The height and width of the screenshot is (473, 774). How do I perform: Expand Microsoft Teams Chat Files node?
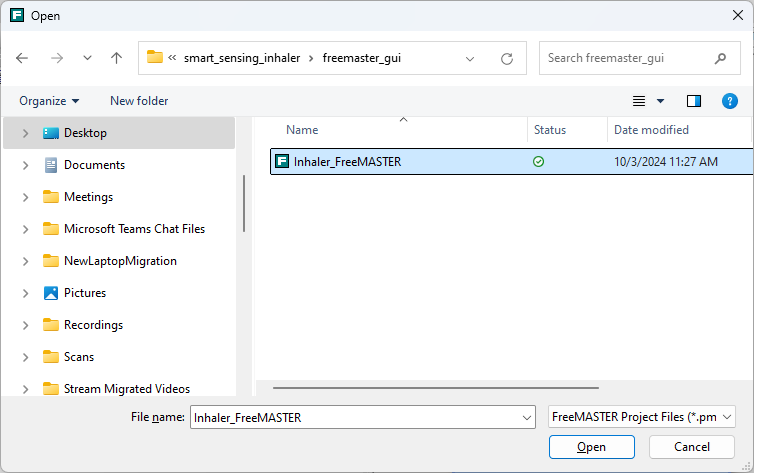[26, 230]
